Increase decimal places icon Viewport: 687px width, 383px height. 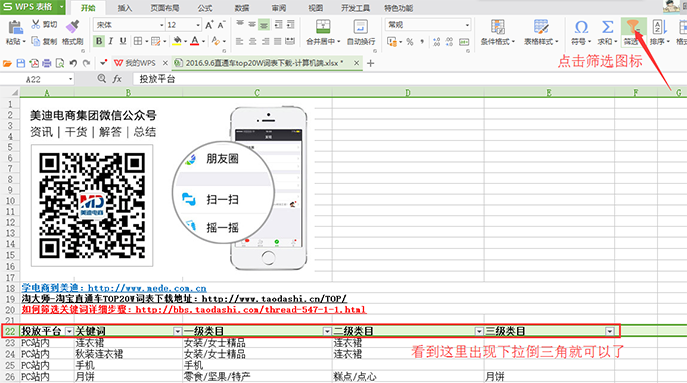coord(436,42)
